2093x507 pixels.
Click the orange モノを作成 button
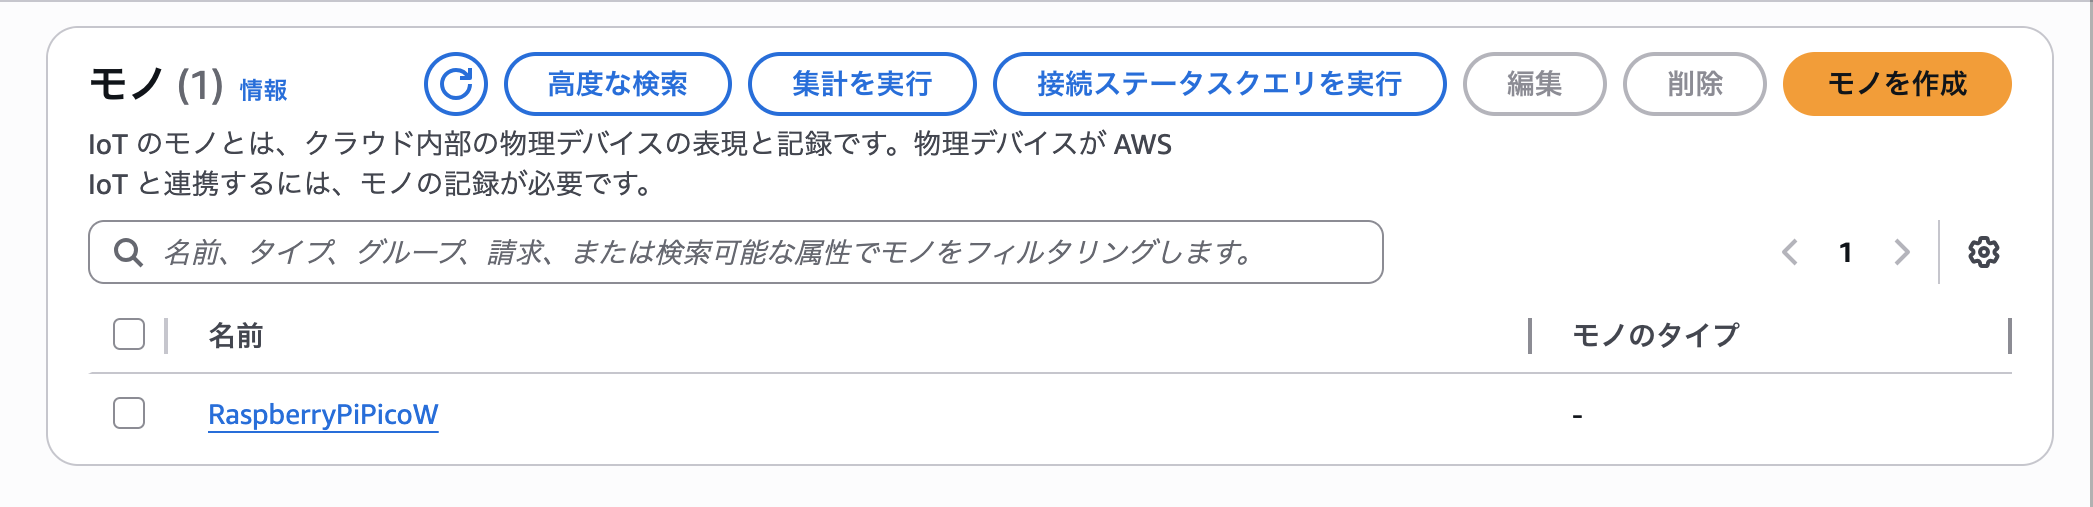click(1897, 84)
